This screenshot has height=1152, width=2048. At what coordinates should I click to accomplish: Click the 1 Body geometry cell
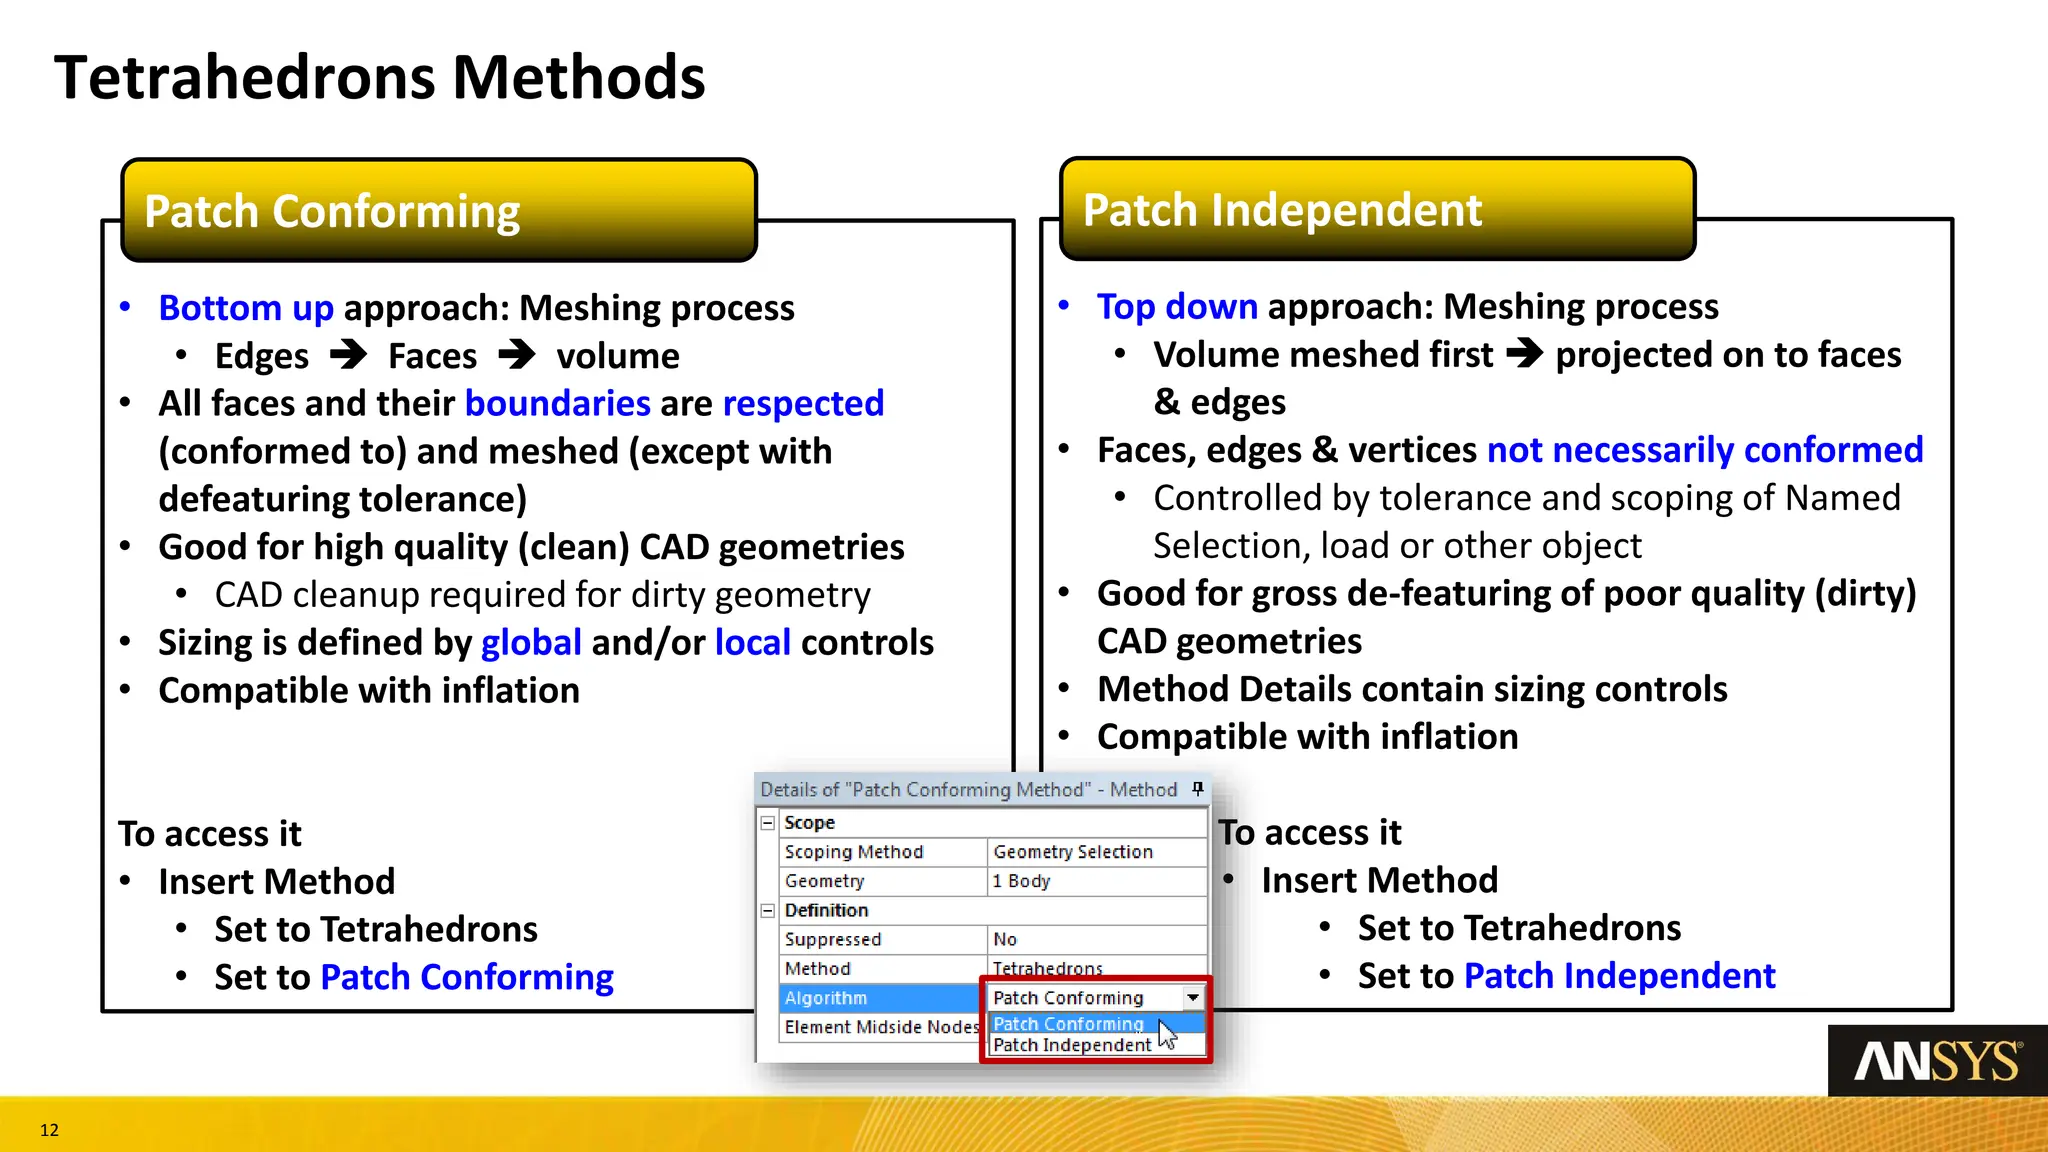[1021, 881]
